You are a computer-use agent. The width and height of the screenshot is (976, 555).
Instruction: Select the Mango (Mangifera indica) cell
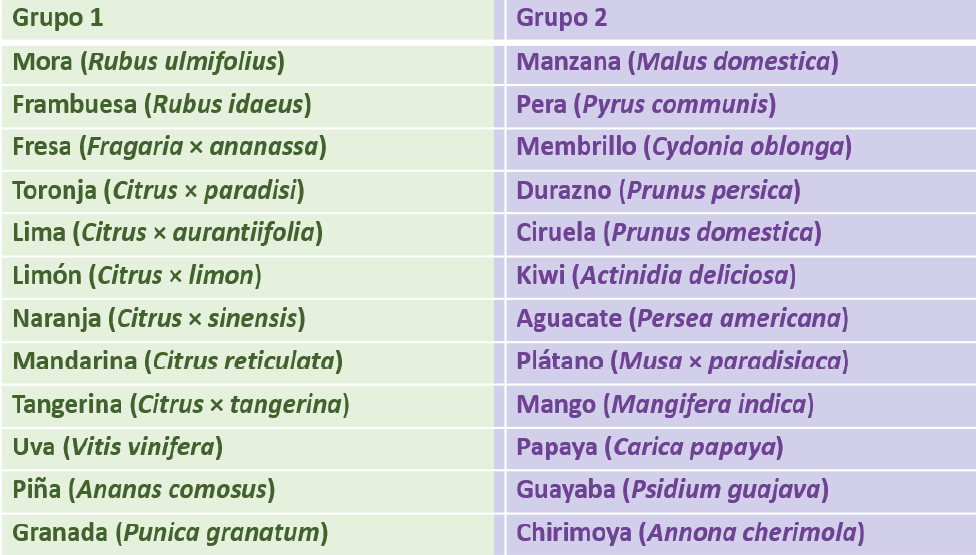click(x=741, y=406)
